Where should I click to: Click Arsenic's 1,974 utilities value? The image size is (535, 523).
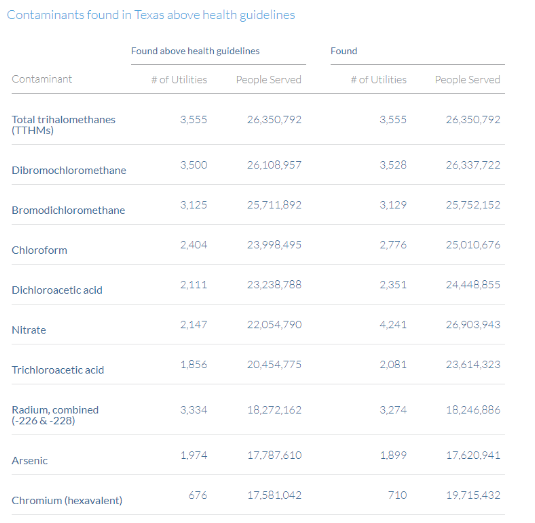pyautogui.click(x=193, y=455)
